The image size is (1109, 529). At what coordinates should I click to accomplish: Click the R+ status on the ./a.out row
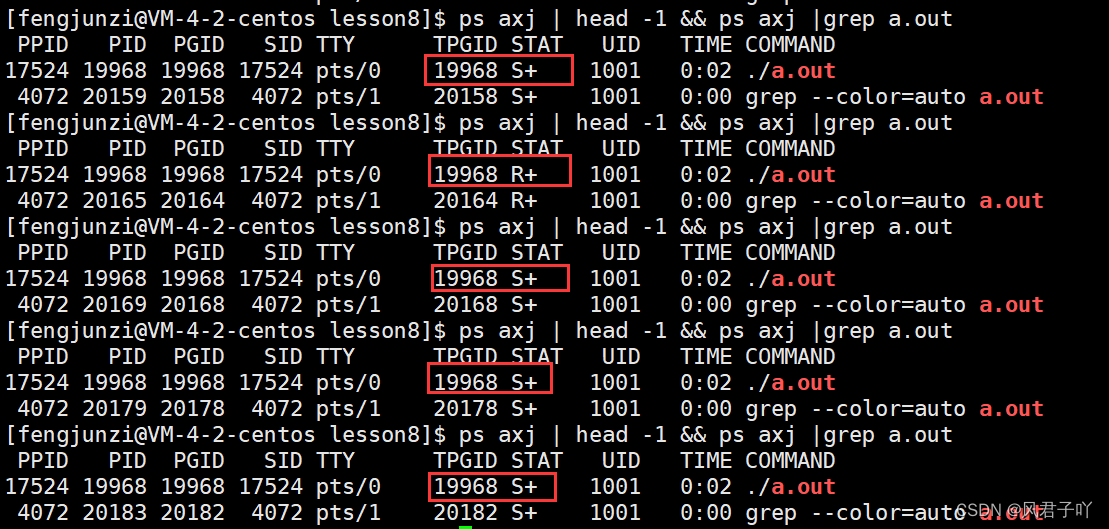524,175
